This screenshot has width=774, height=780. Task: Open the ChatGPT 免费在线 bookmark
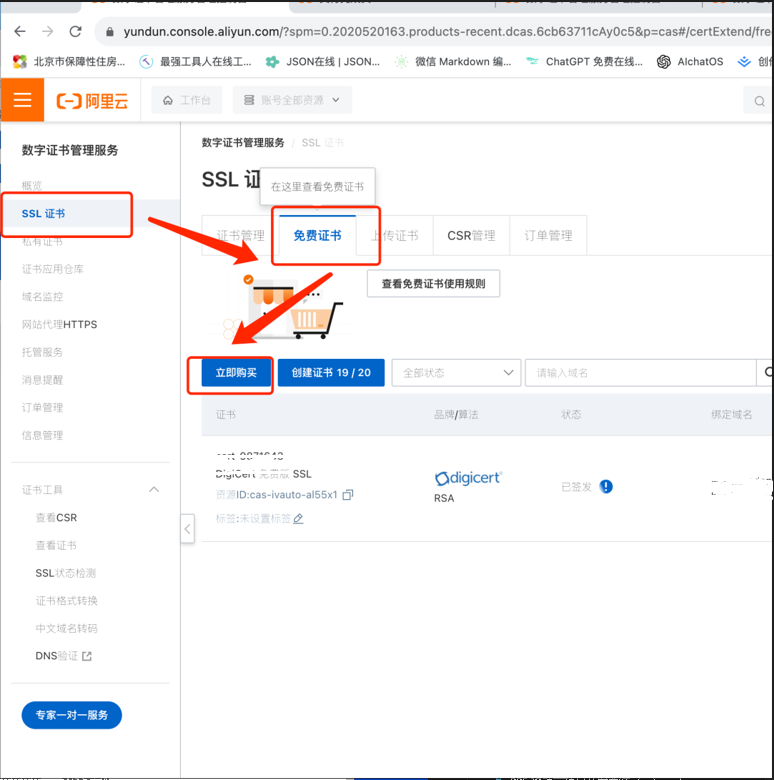(x=584, y=62)
